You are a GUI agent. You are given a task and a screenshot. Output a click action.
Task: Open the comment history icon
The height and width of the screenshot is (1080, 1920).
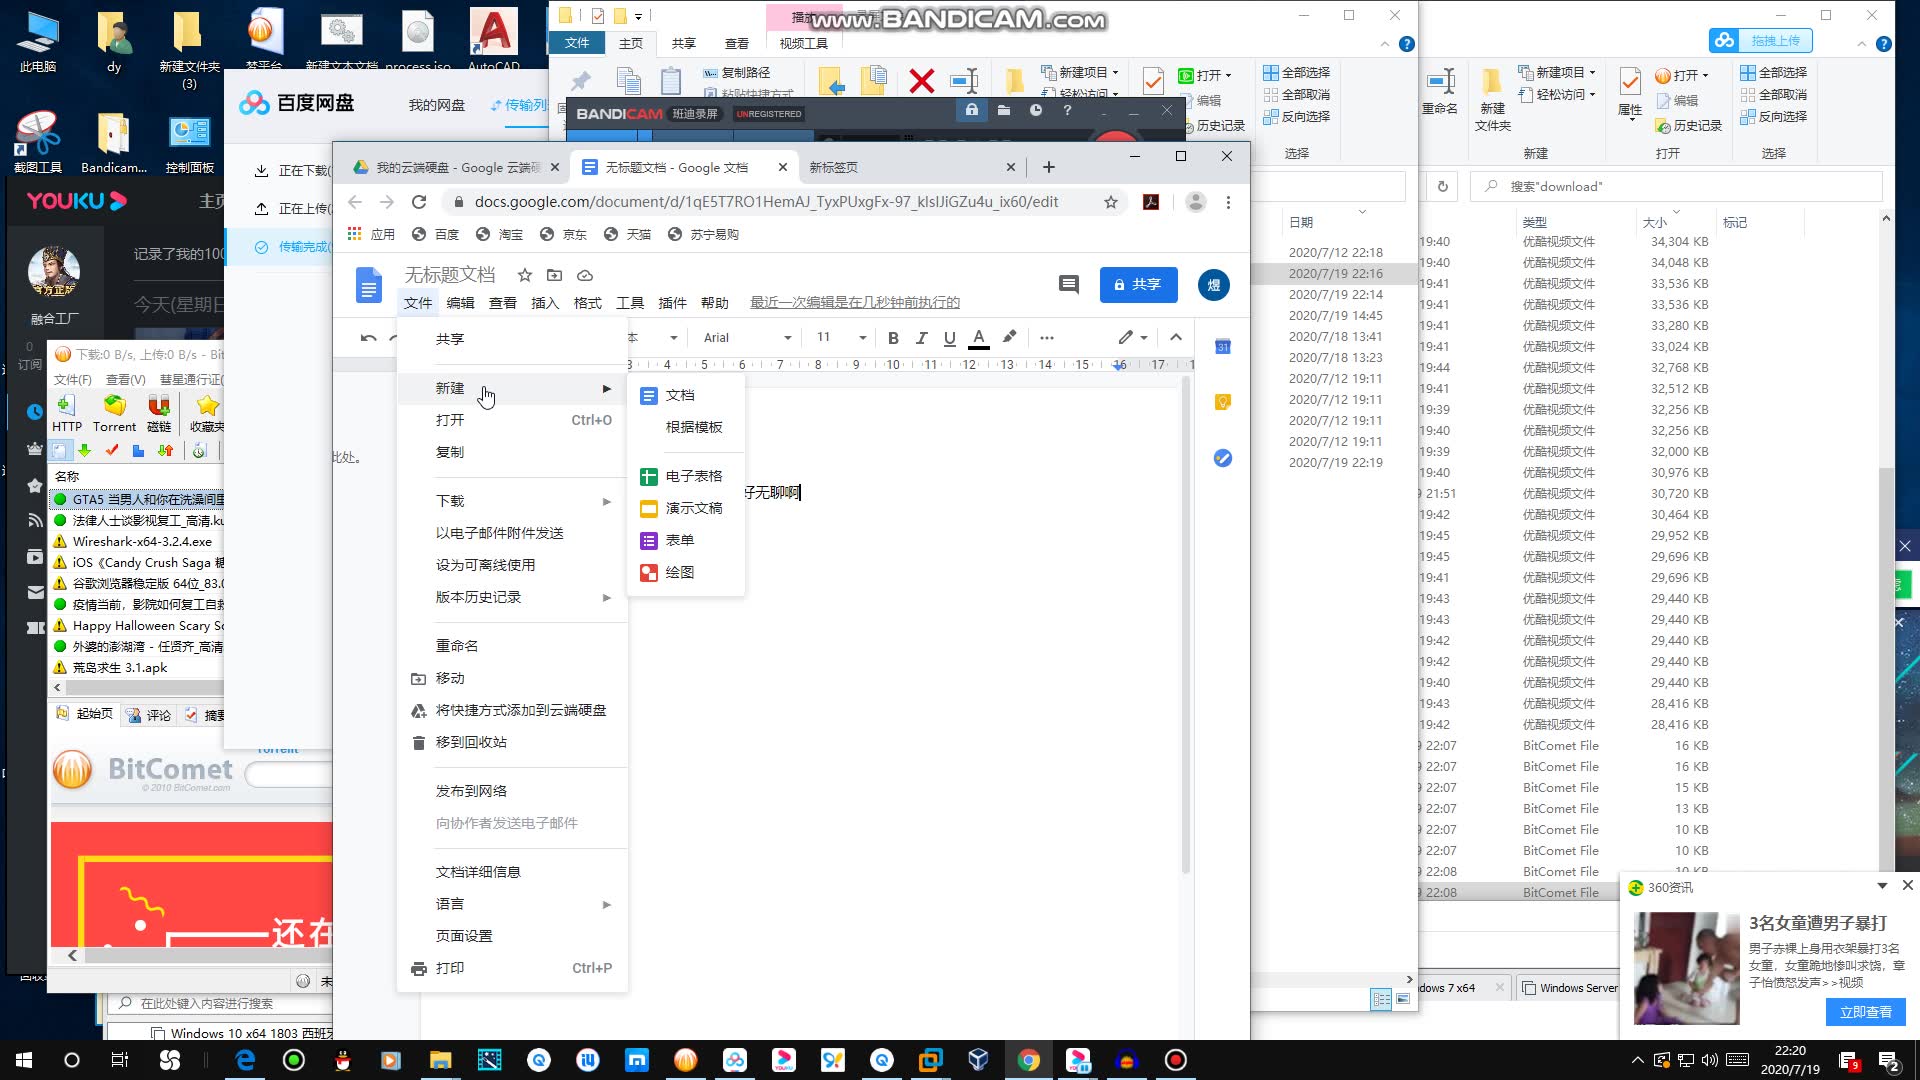(1069, 285)
